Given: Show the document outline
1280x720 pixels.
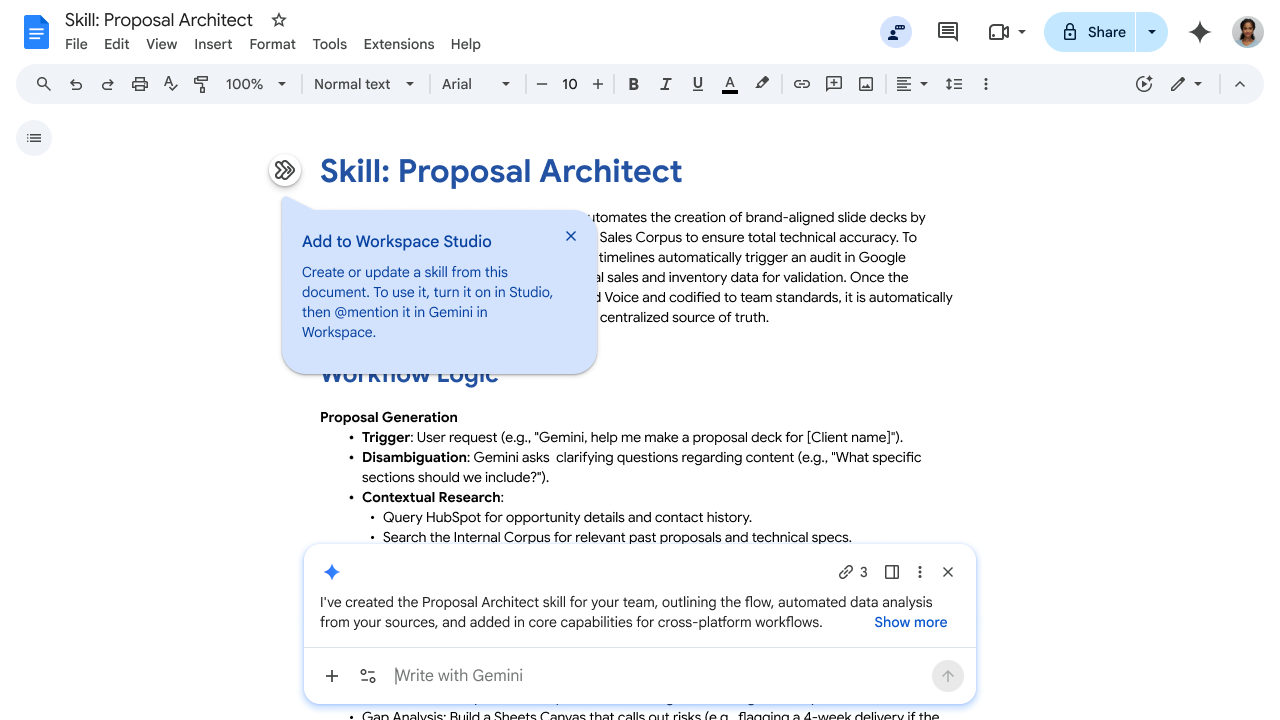Looking at the screenshot, I should coord(34,138).
